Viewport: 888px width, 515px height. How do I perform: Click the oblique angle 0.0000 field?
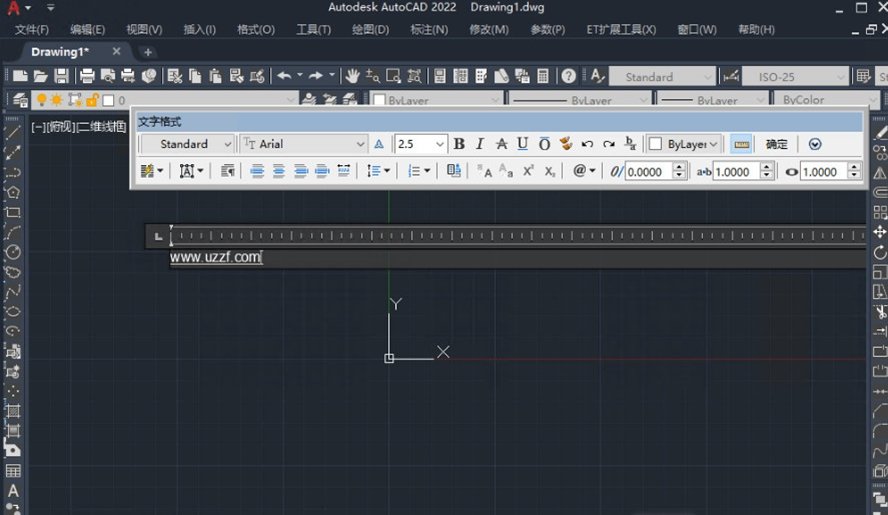click(x=649, y=172)
